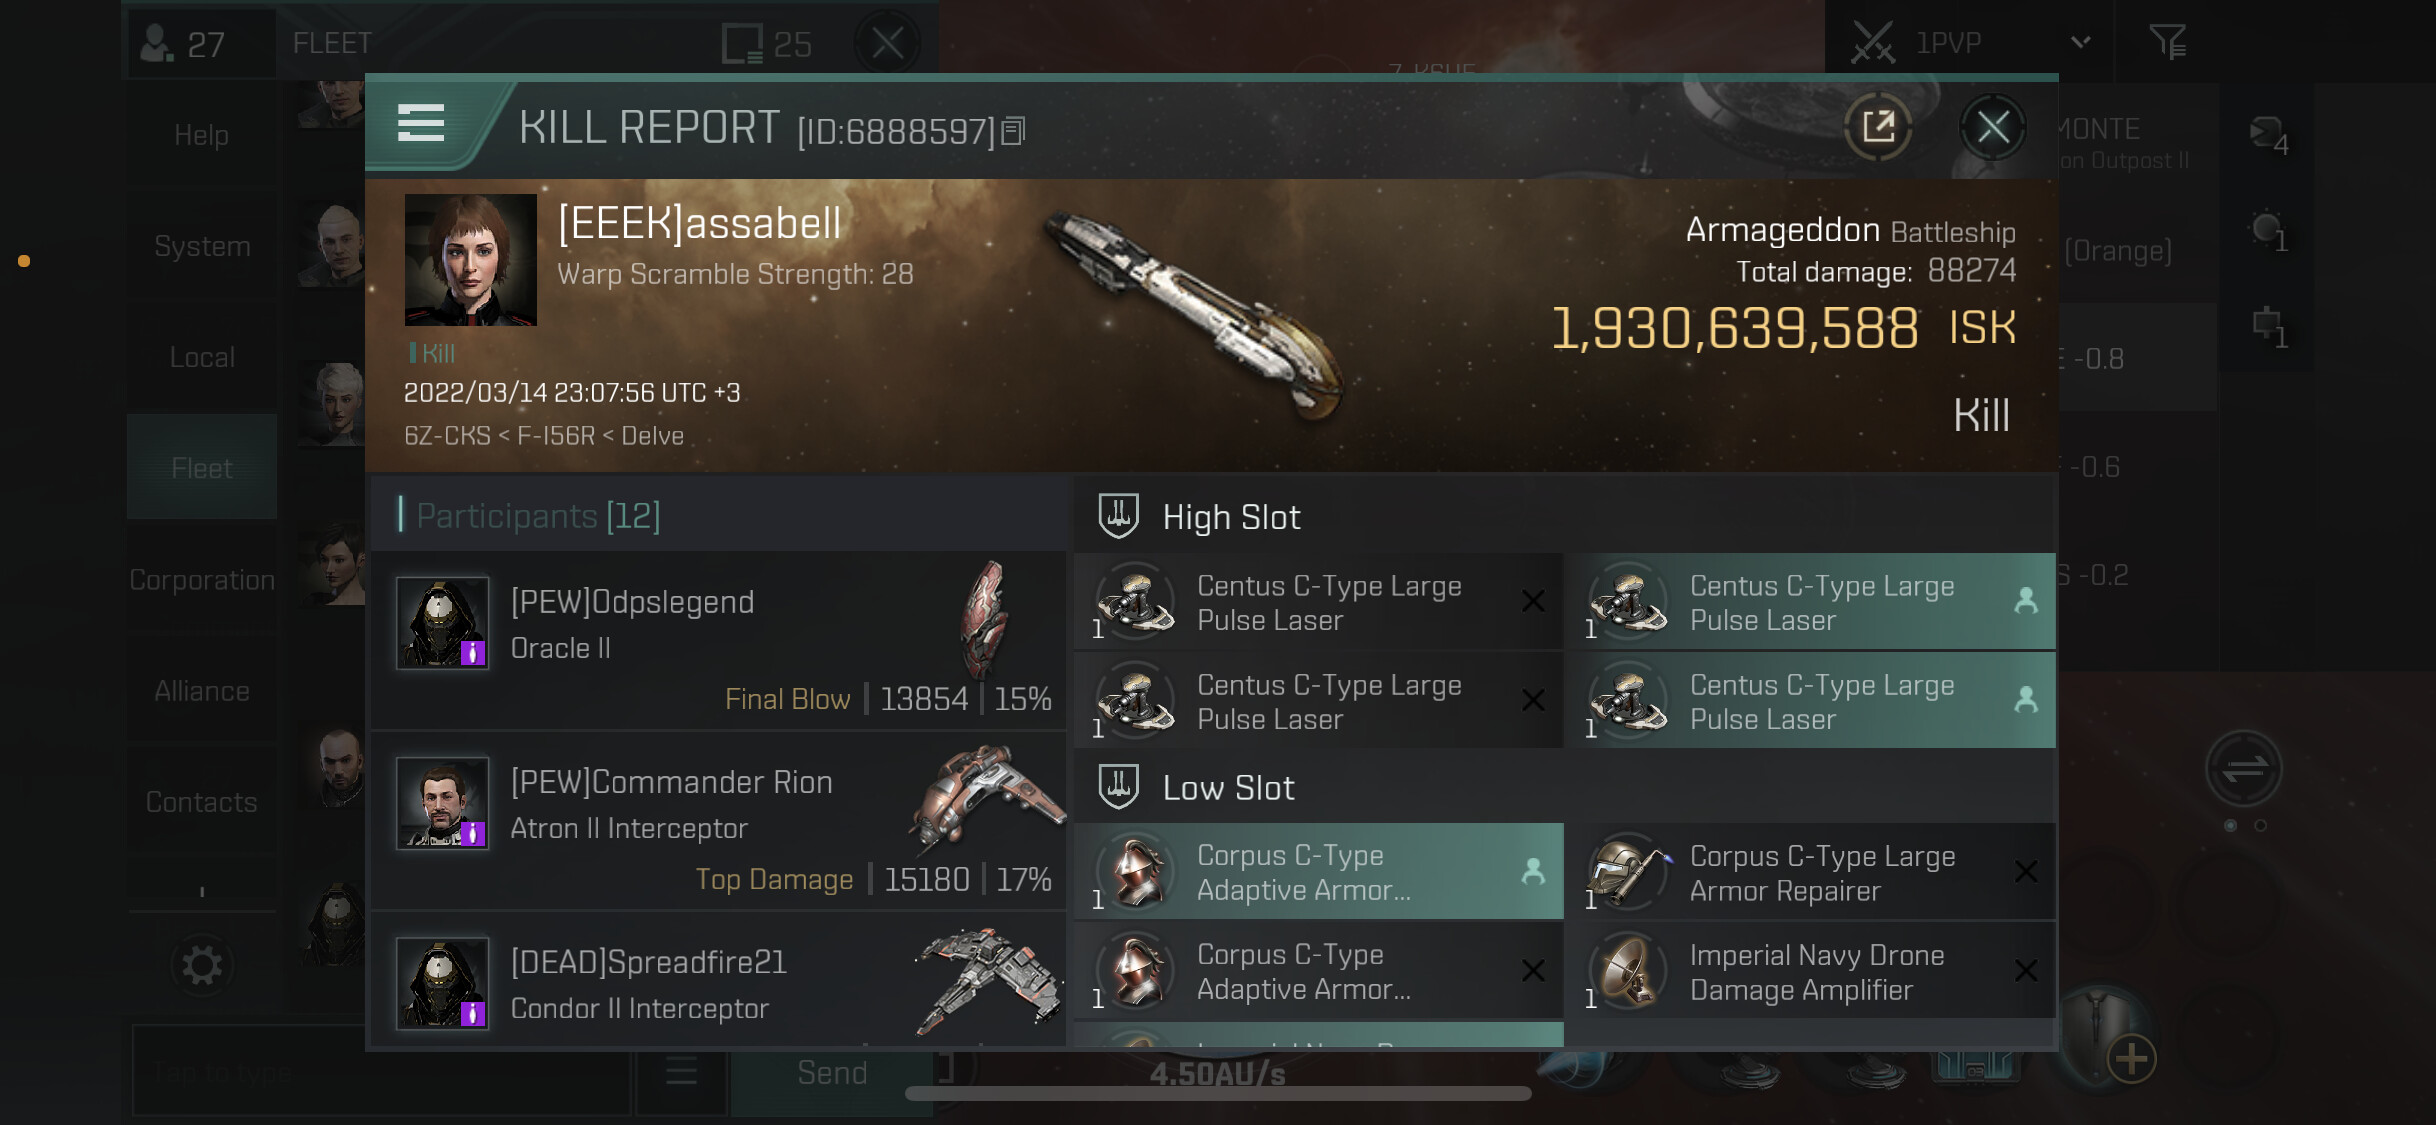Open the kill report hamburger menu
2436x1125 pixels.
tap(420, 124)
